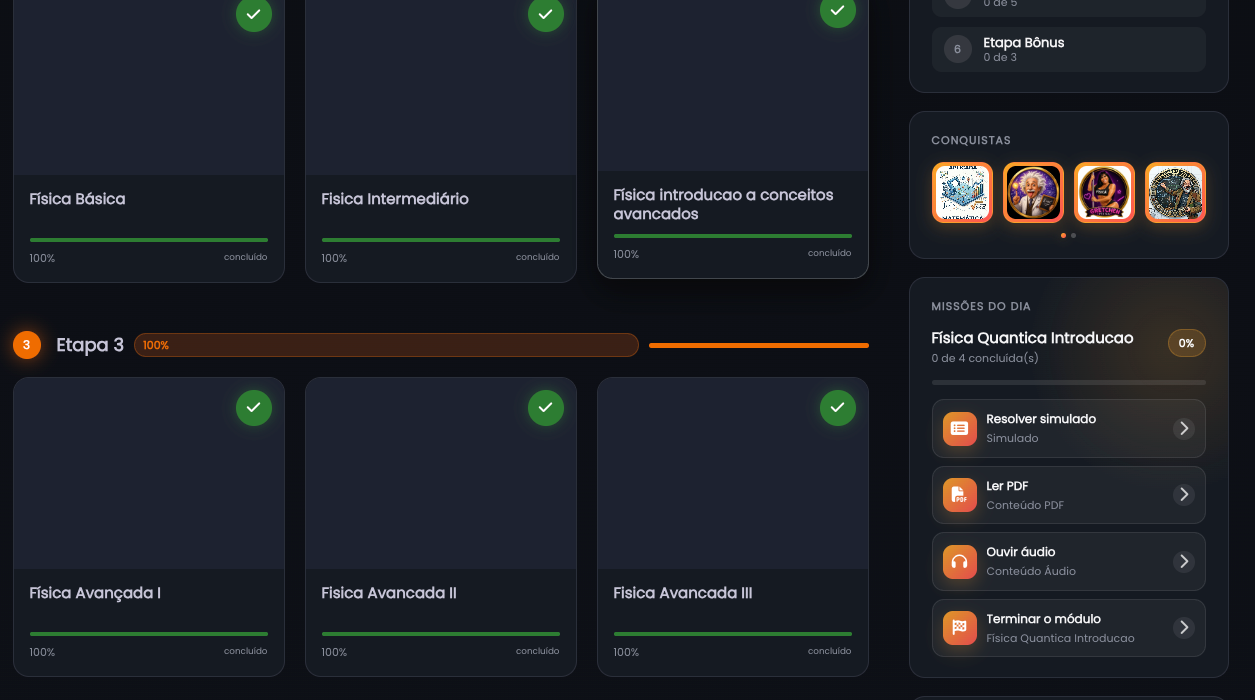Open the Matemática achievement badge
The image size is (1255, 700).
click(x=963, y=193)
